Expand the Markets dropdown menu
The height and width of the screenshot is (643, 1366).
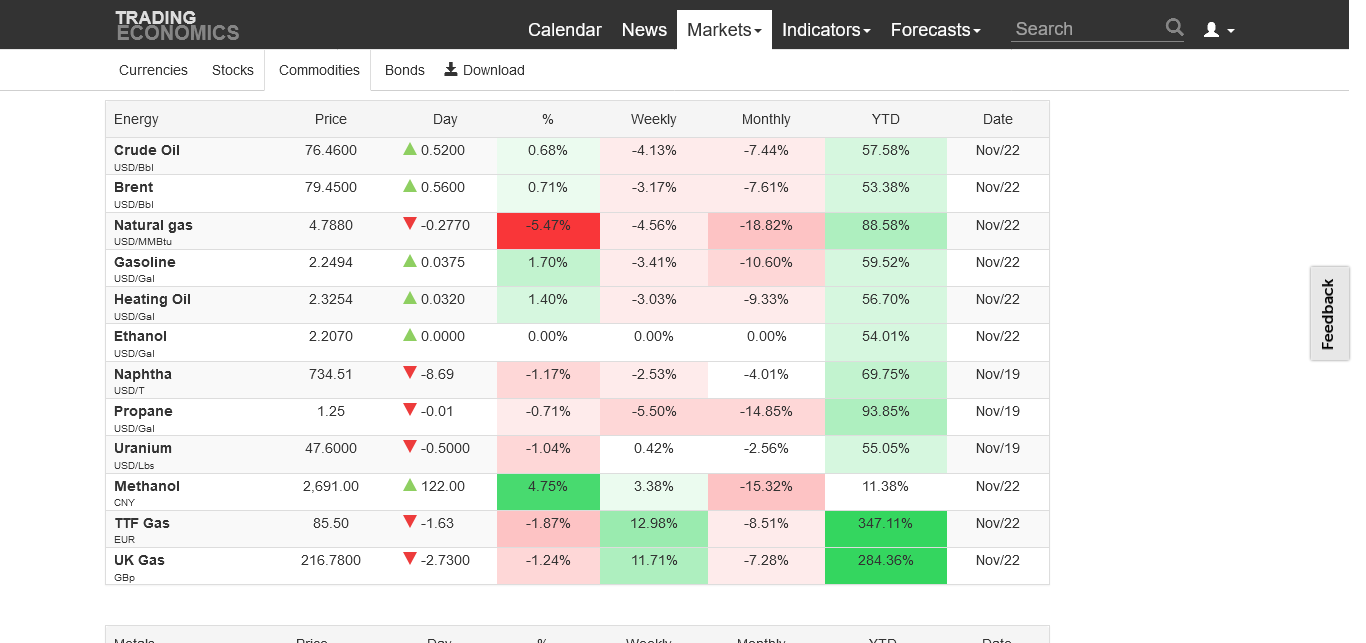pyautogui.click(x=724, y=30)
